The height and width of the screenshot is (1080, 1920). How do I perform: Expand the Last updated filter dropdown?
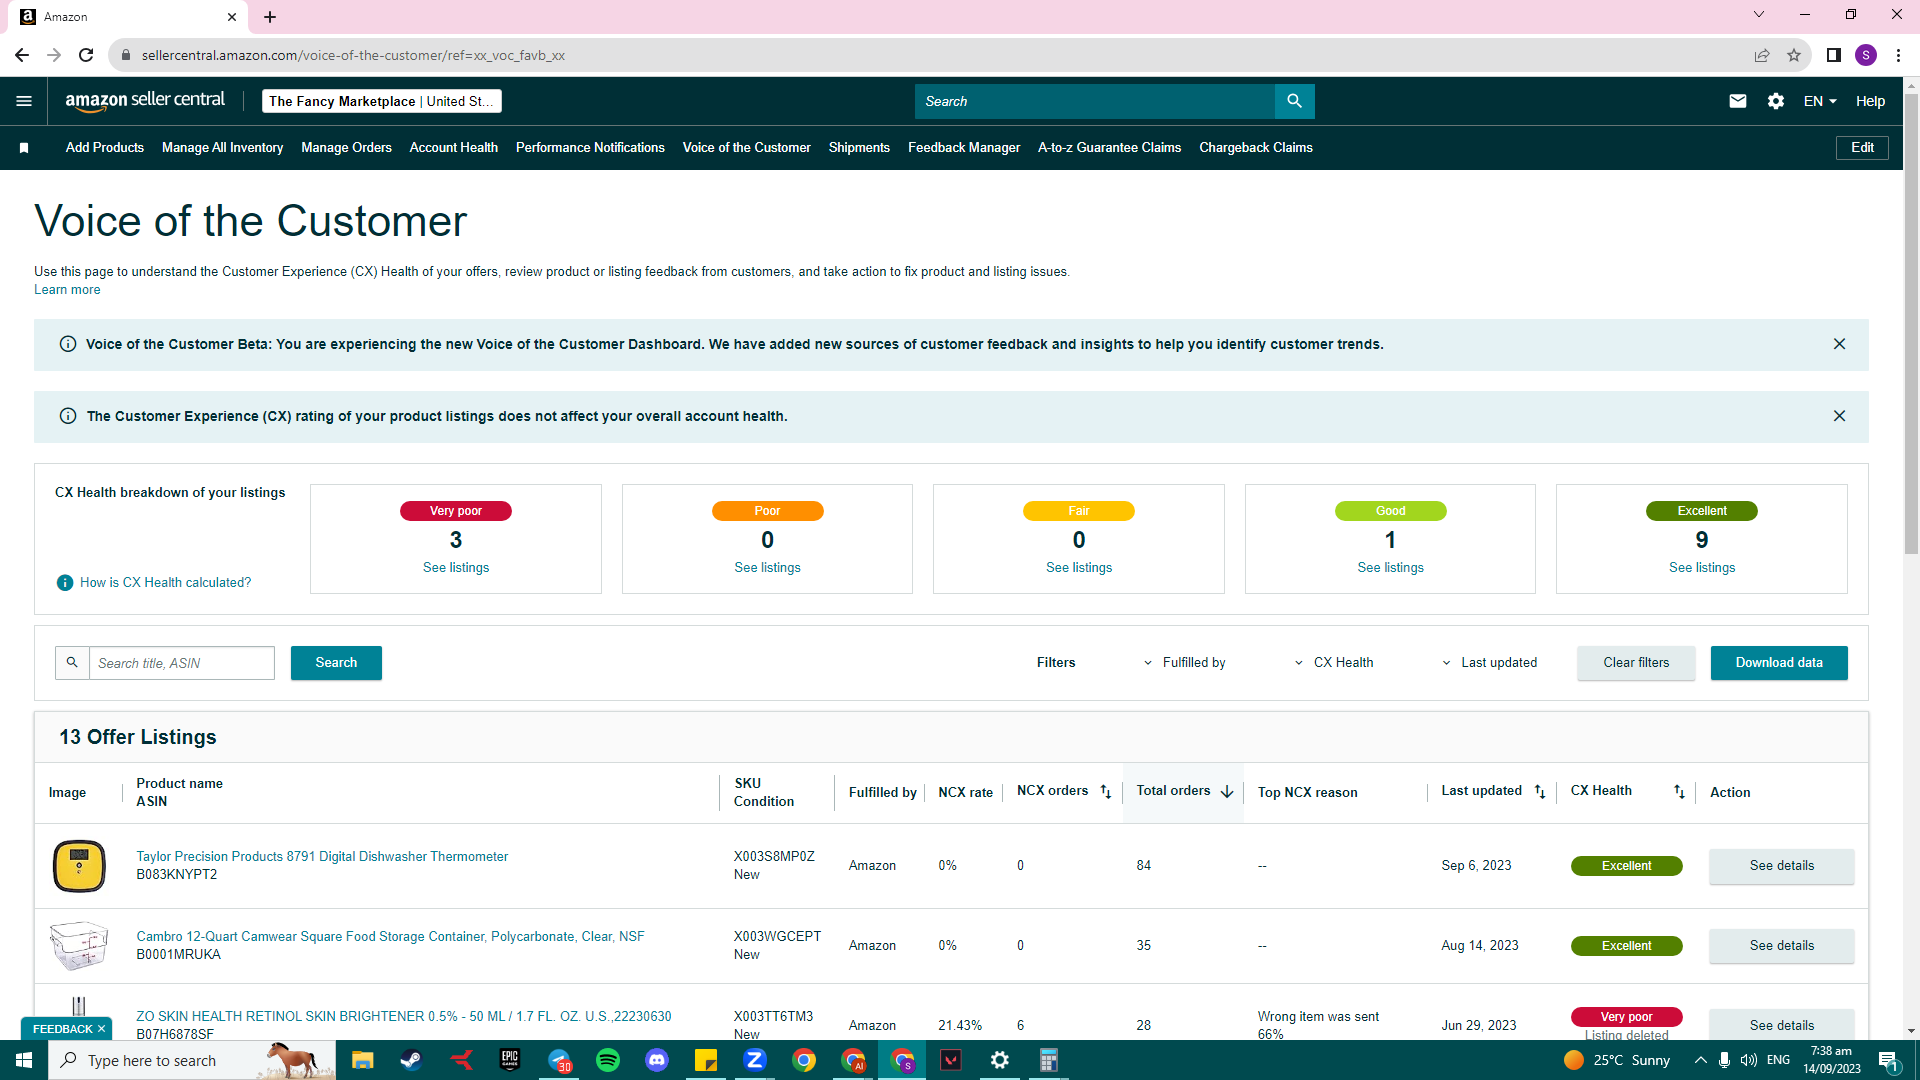pyautogui.click(x=1489, y=663)
